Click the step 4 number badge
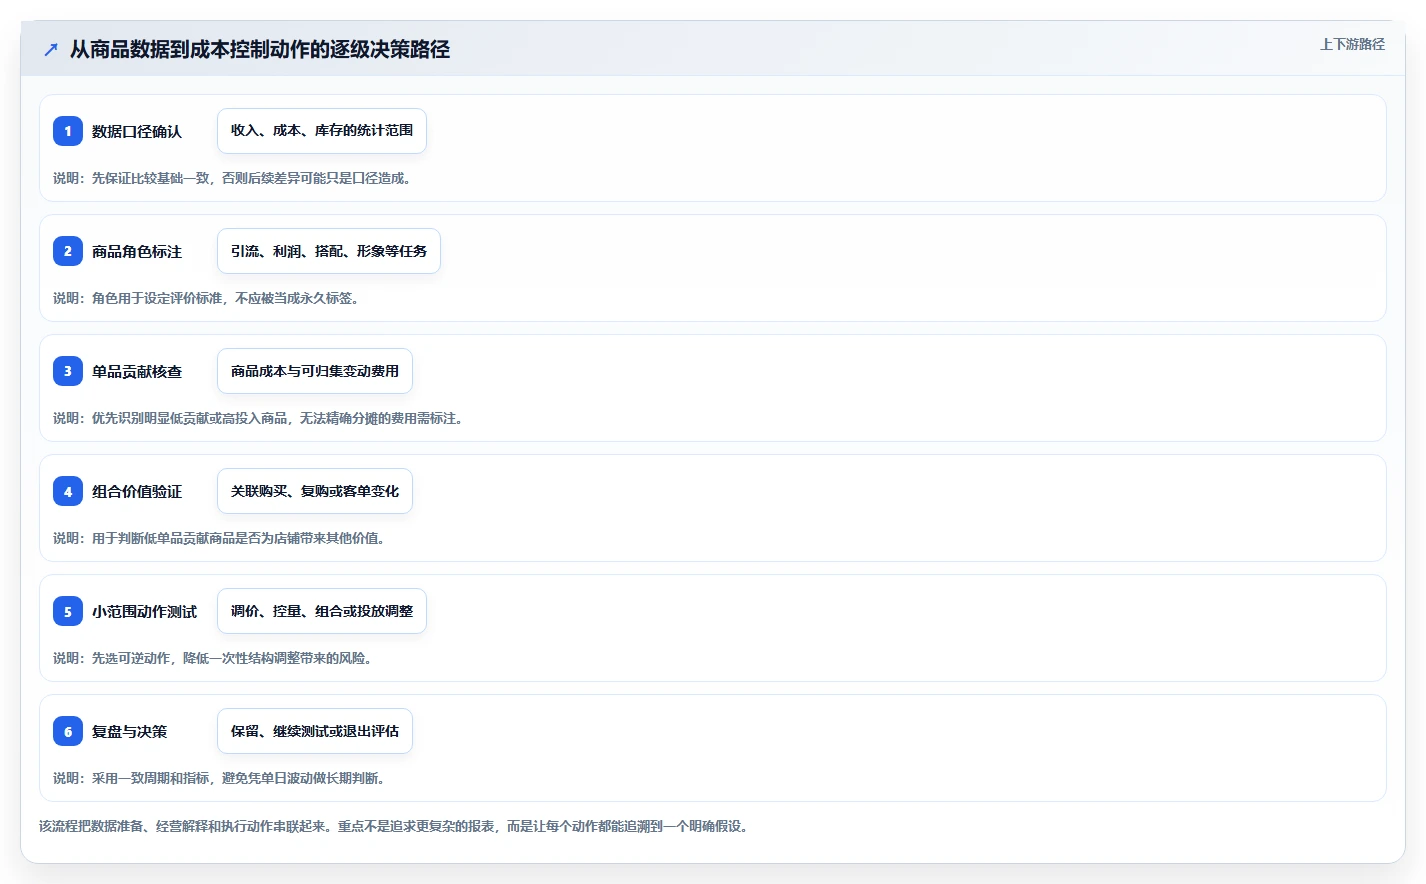 pos(68,491)
